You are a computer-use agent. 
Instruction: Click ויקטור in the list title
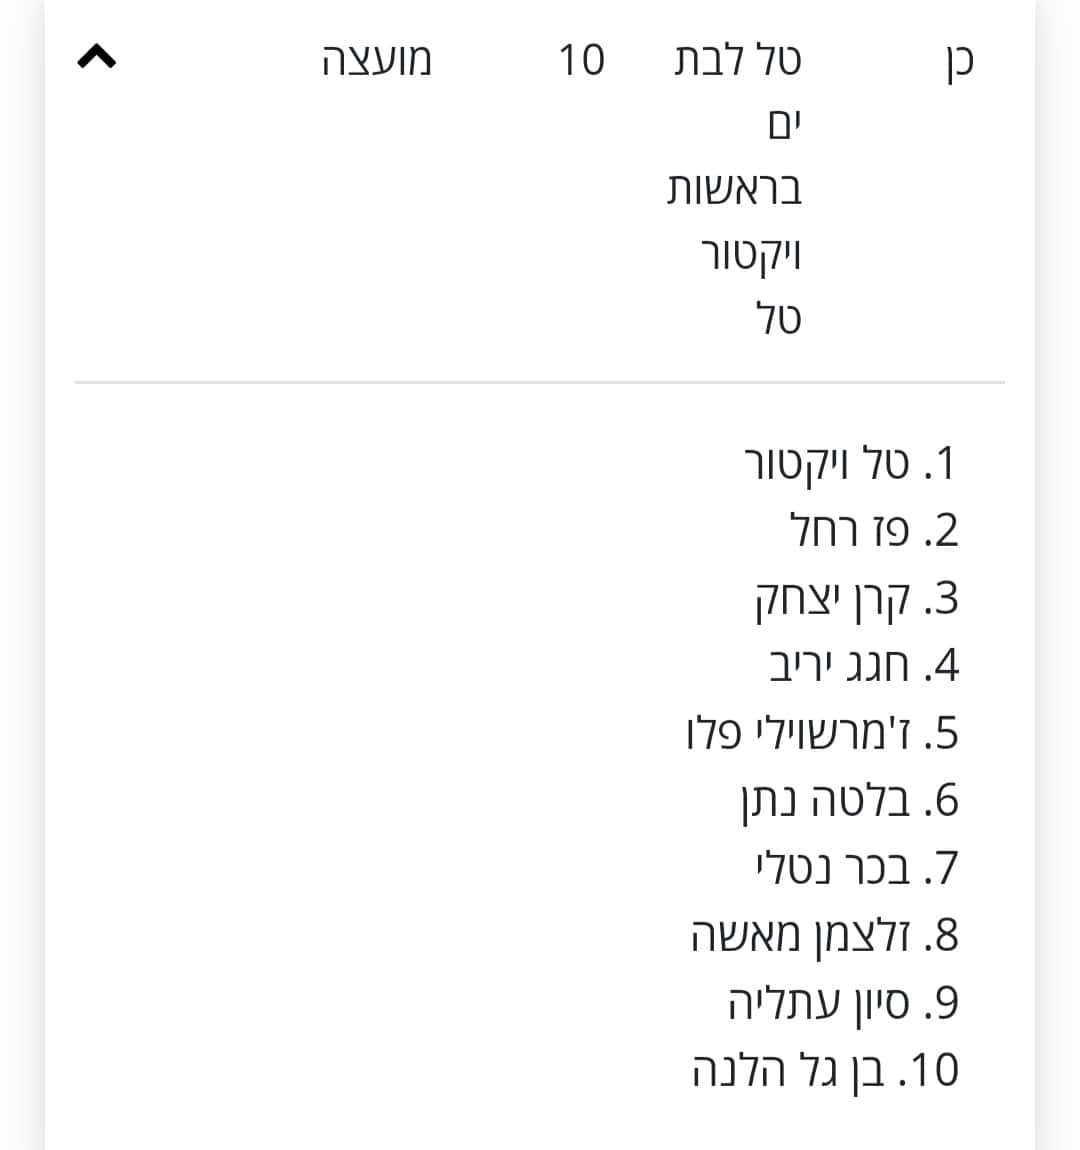click(751, 255)
